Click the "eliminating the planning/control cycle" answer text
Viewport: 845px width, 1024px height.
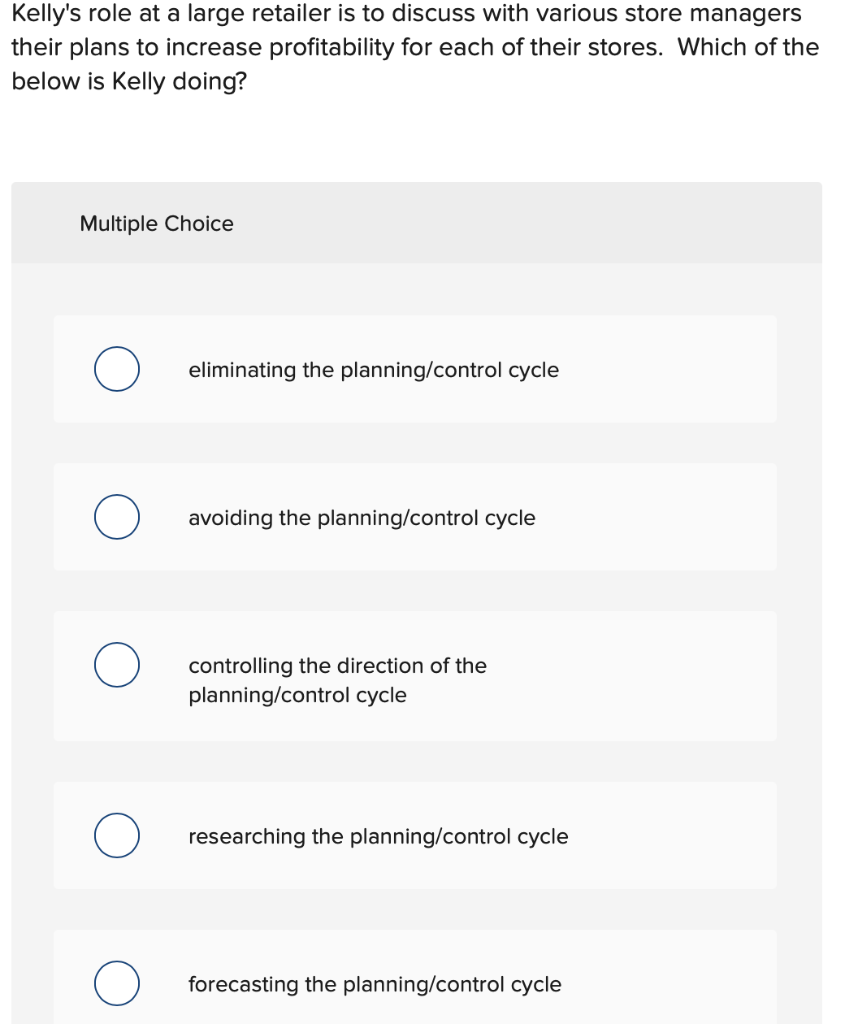[373, 370]
